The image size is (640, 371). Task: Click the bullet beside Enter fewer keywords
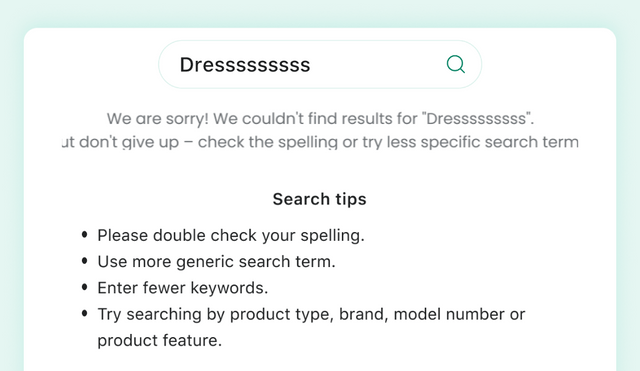(84, 287)
